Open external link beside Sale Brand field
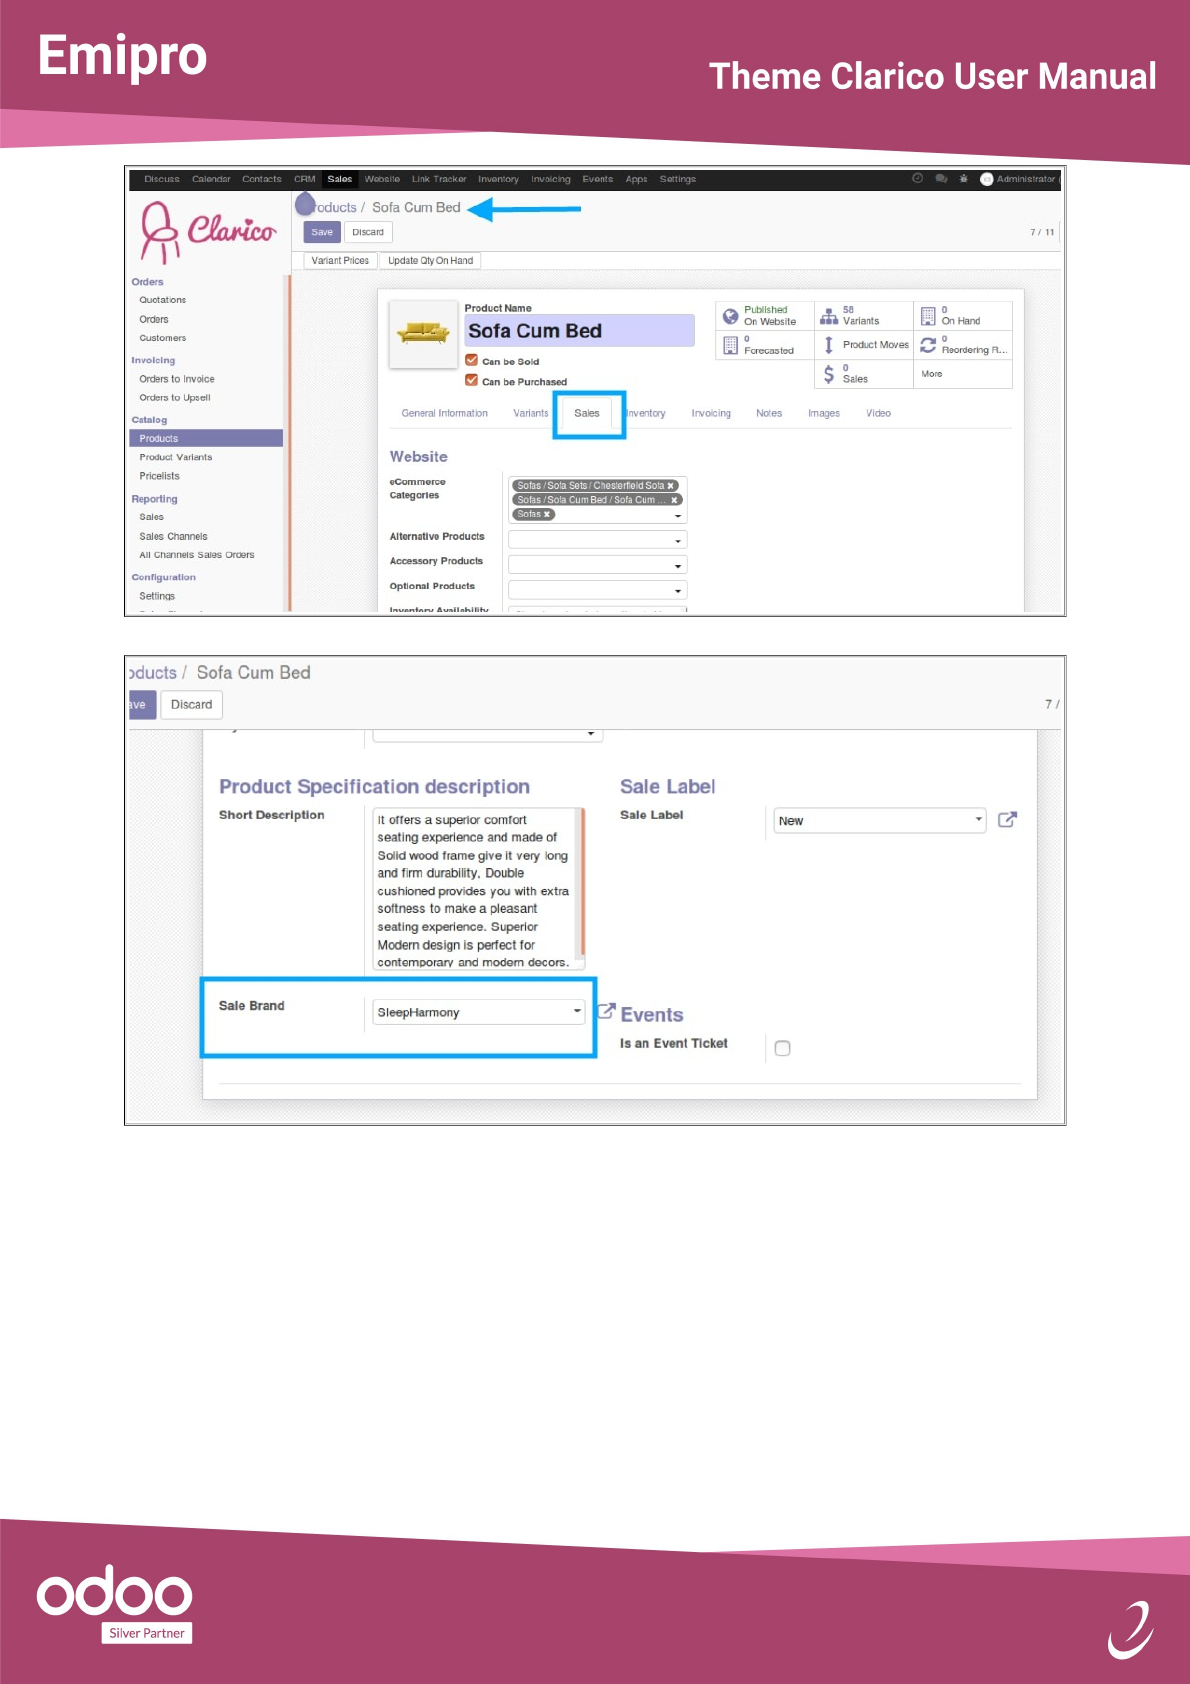Viewport: 1190px width, 1684px height. point(606,1011)
